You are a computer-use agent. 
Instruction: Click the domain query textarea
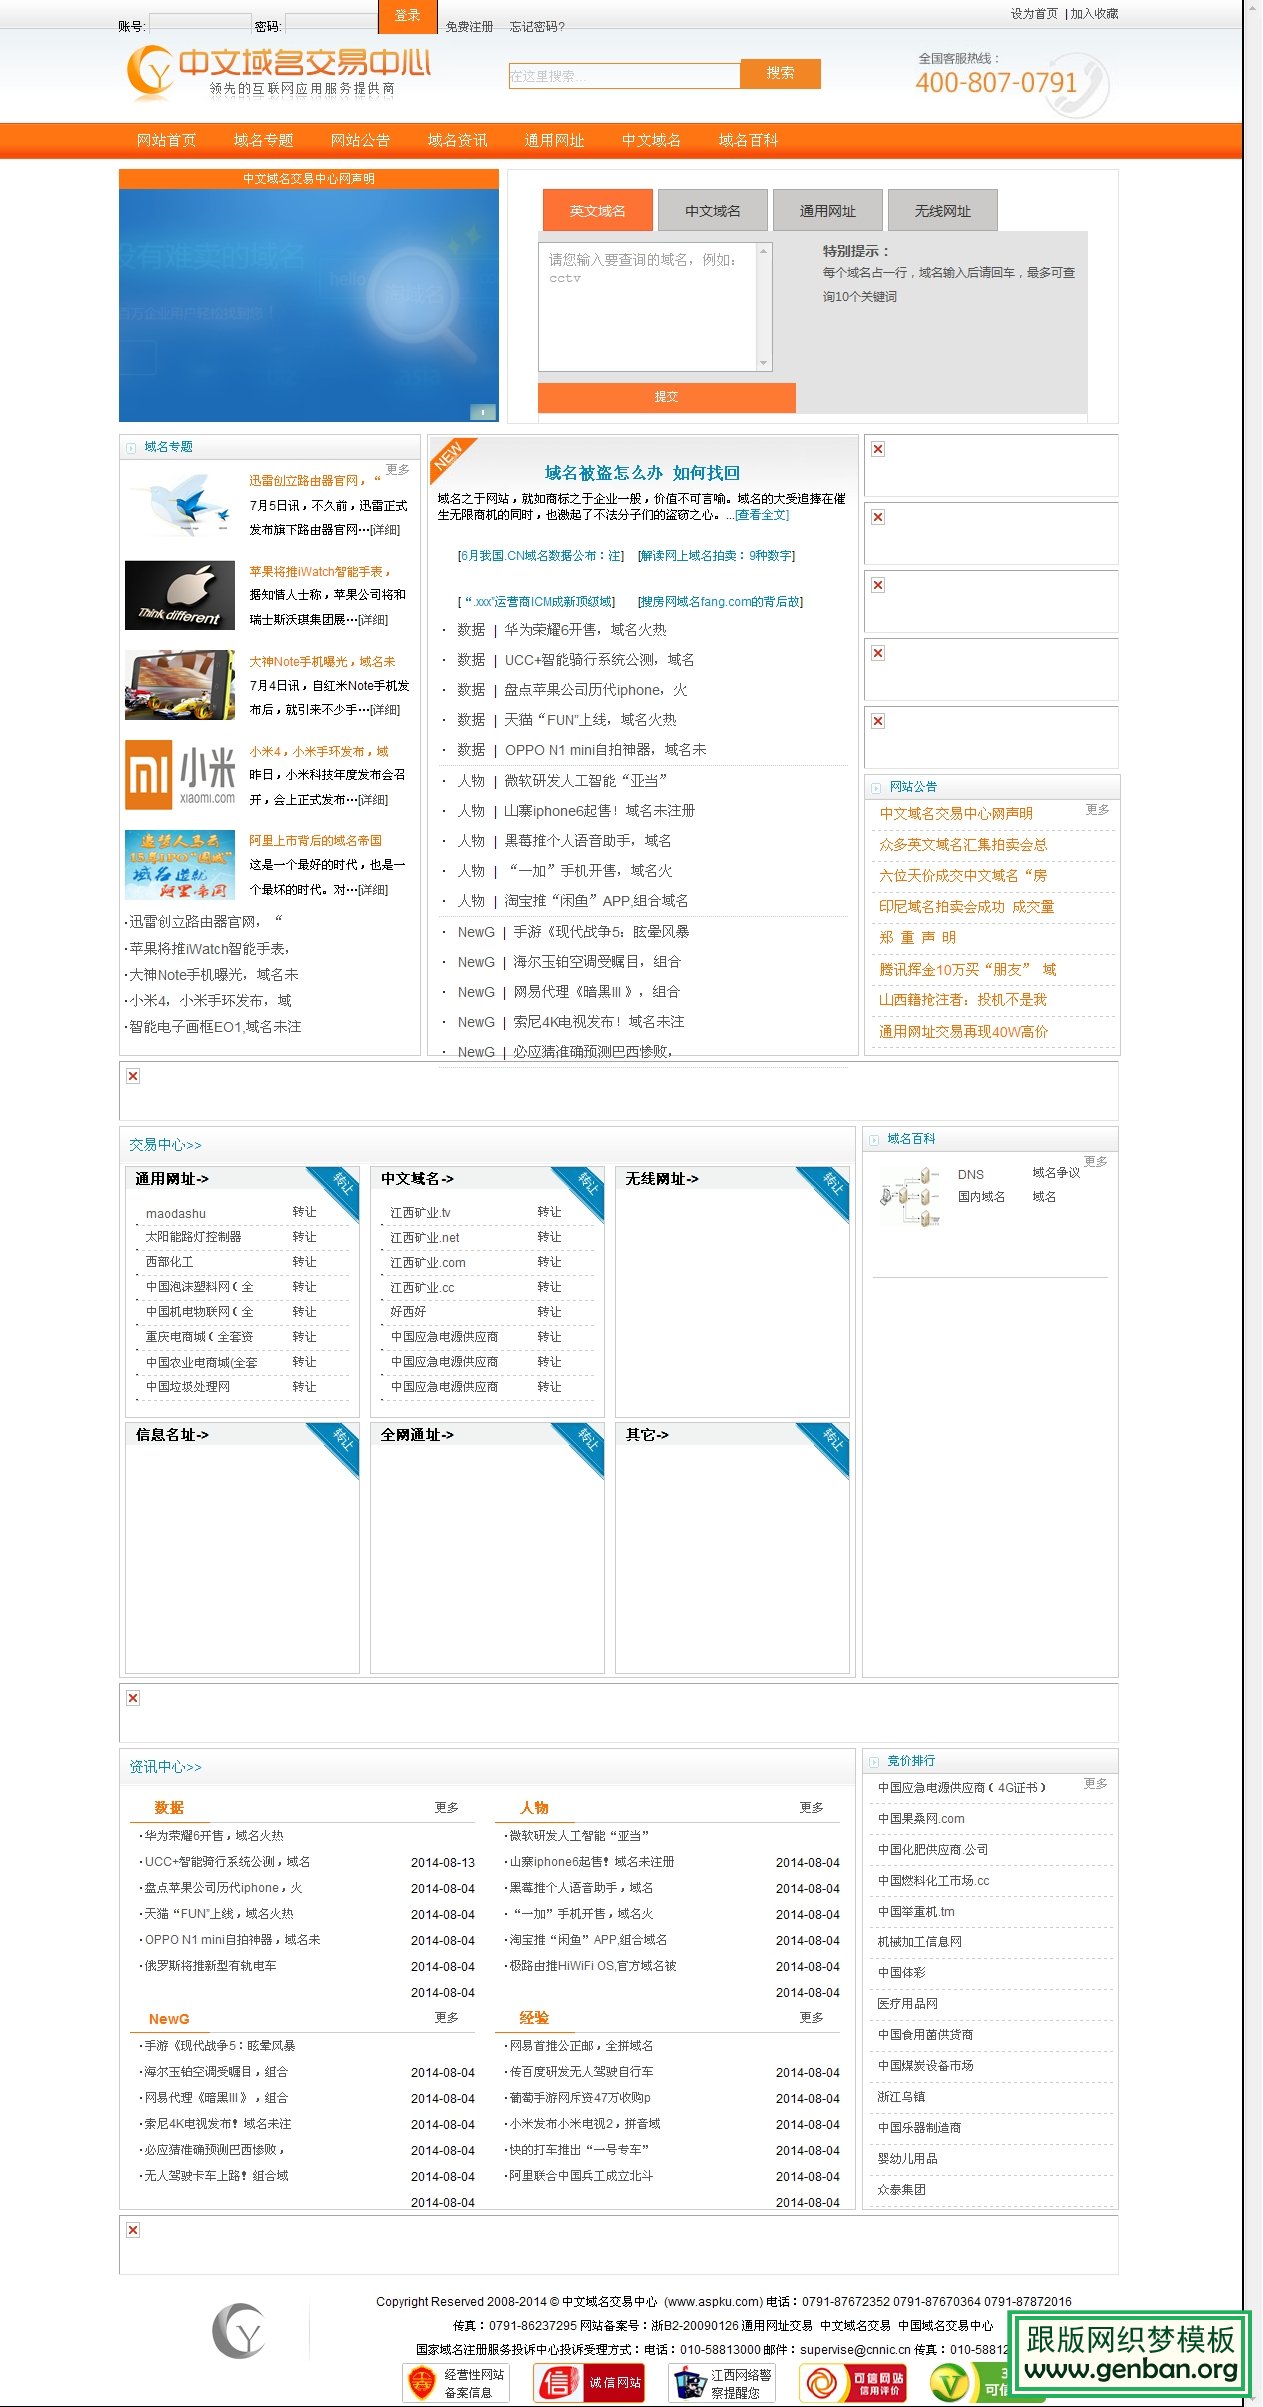point(647,307)
